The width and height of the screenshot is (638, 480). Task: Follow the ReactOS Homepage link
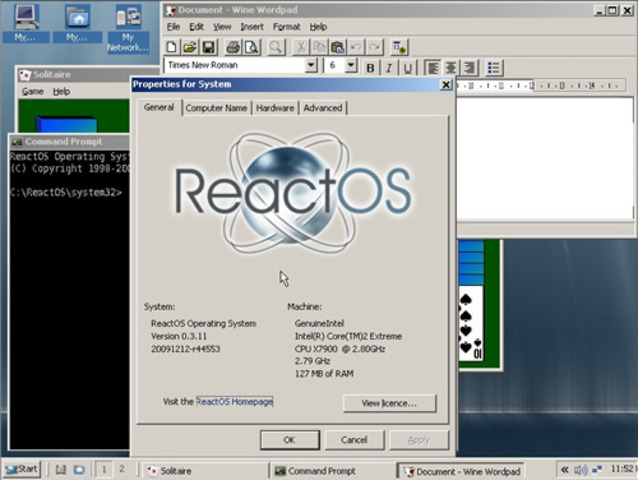(x=234, y=401)
